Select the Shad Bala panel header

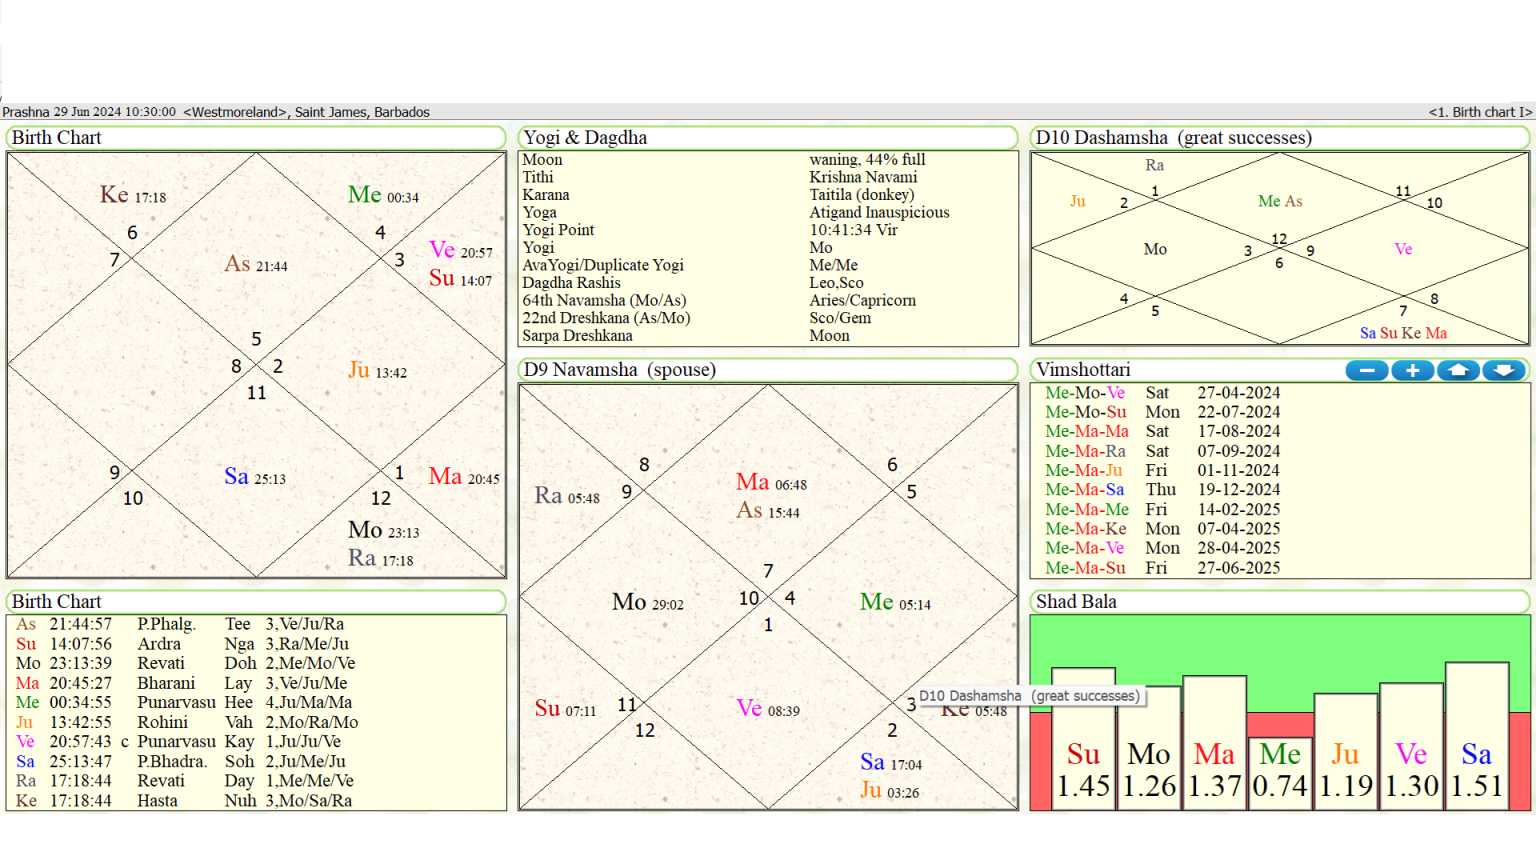coord(1280,602)
